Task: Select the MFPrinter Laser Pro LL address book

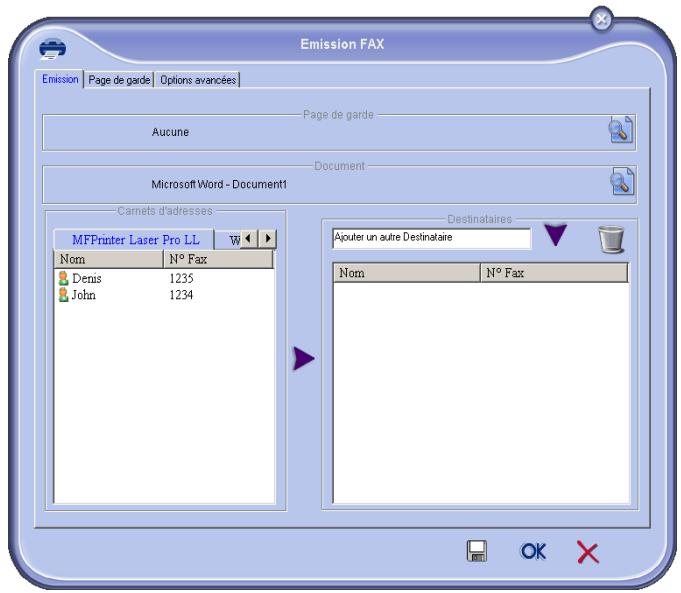Action: click(x=135, y=239)
